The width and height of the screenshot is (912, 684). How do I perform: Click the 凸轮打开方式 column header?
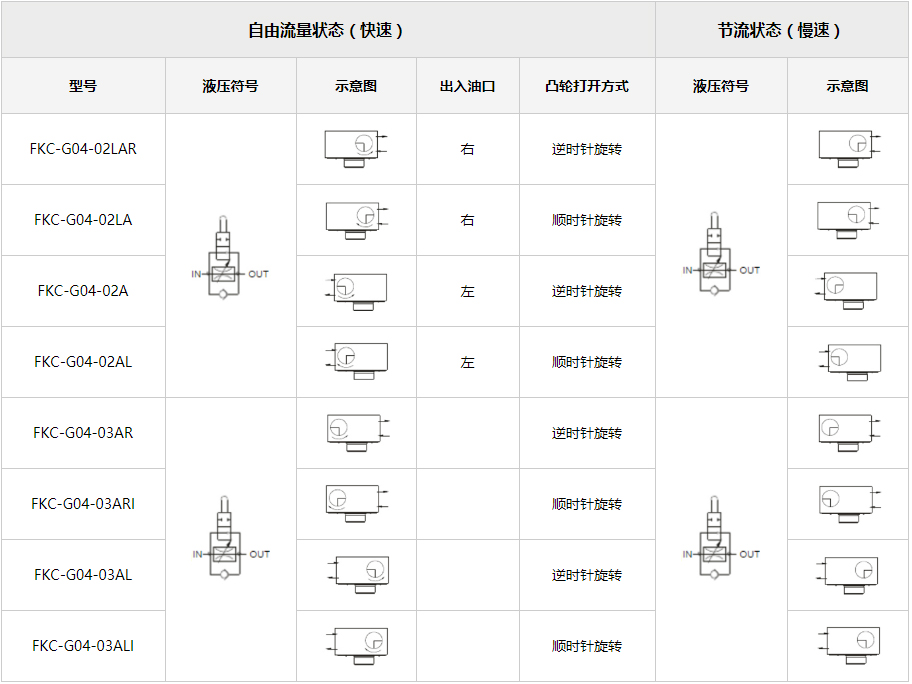[x=587, y=86]
